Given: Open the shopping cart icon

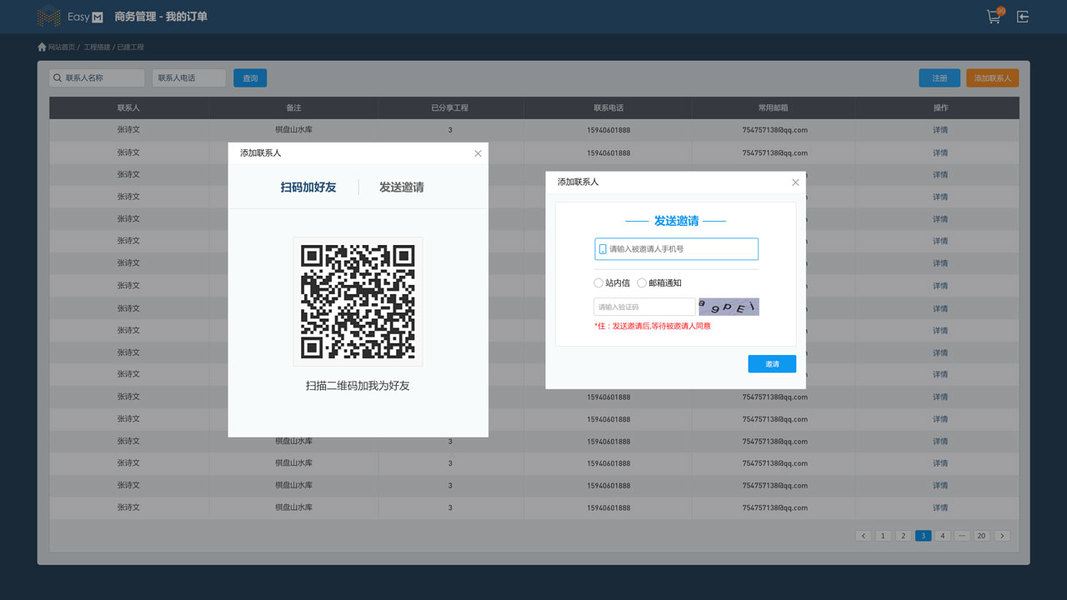Looking at the screenshot, I should coord(994,16).
